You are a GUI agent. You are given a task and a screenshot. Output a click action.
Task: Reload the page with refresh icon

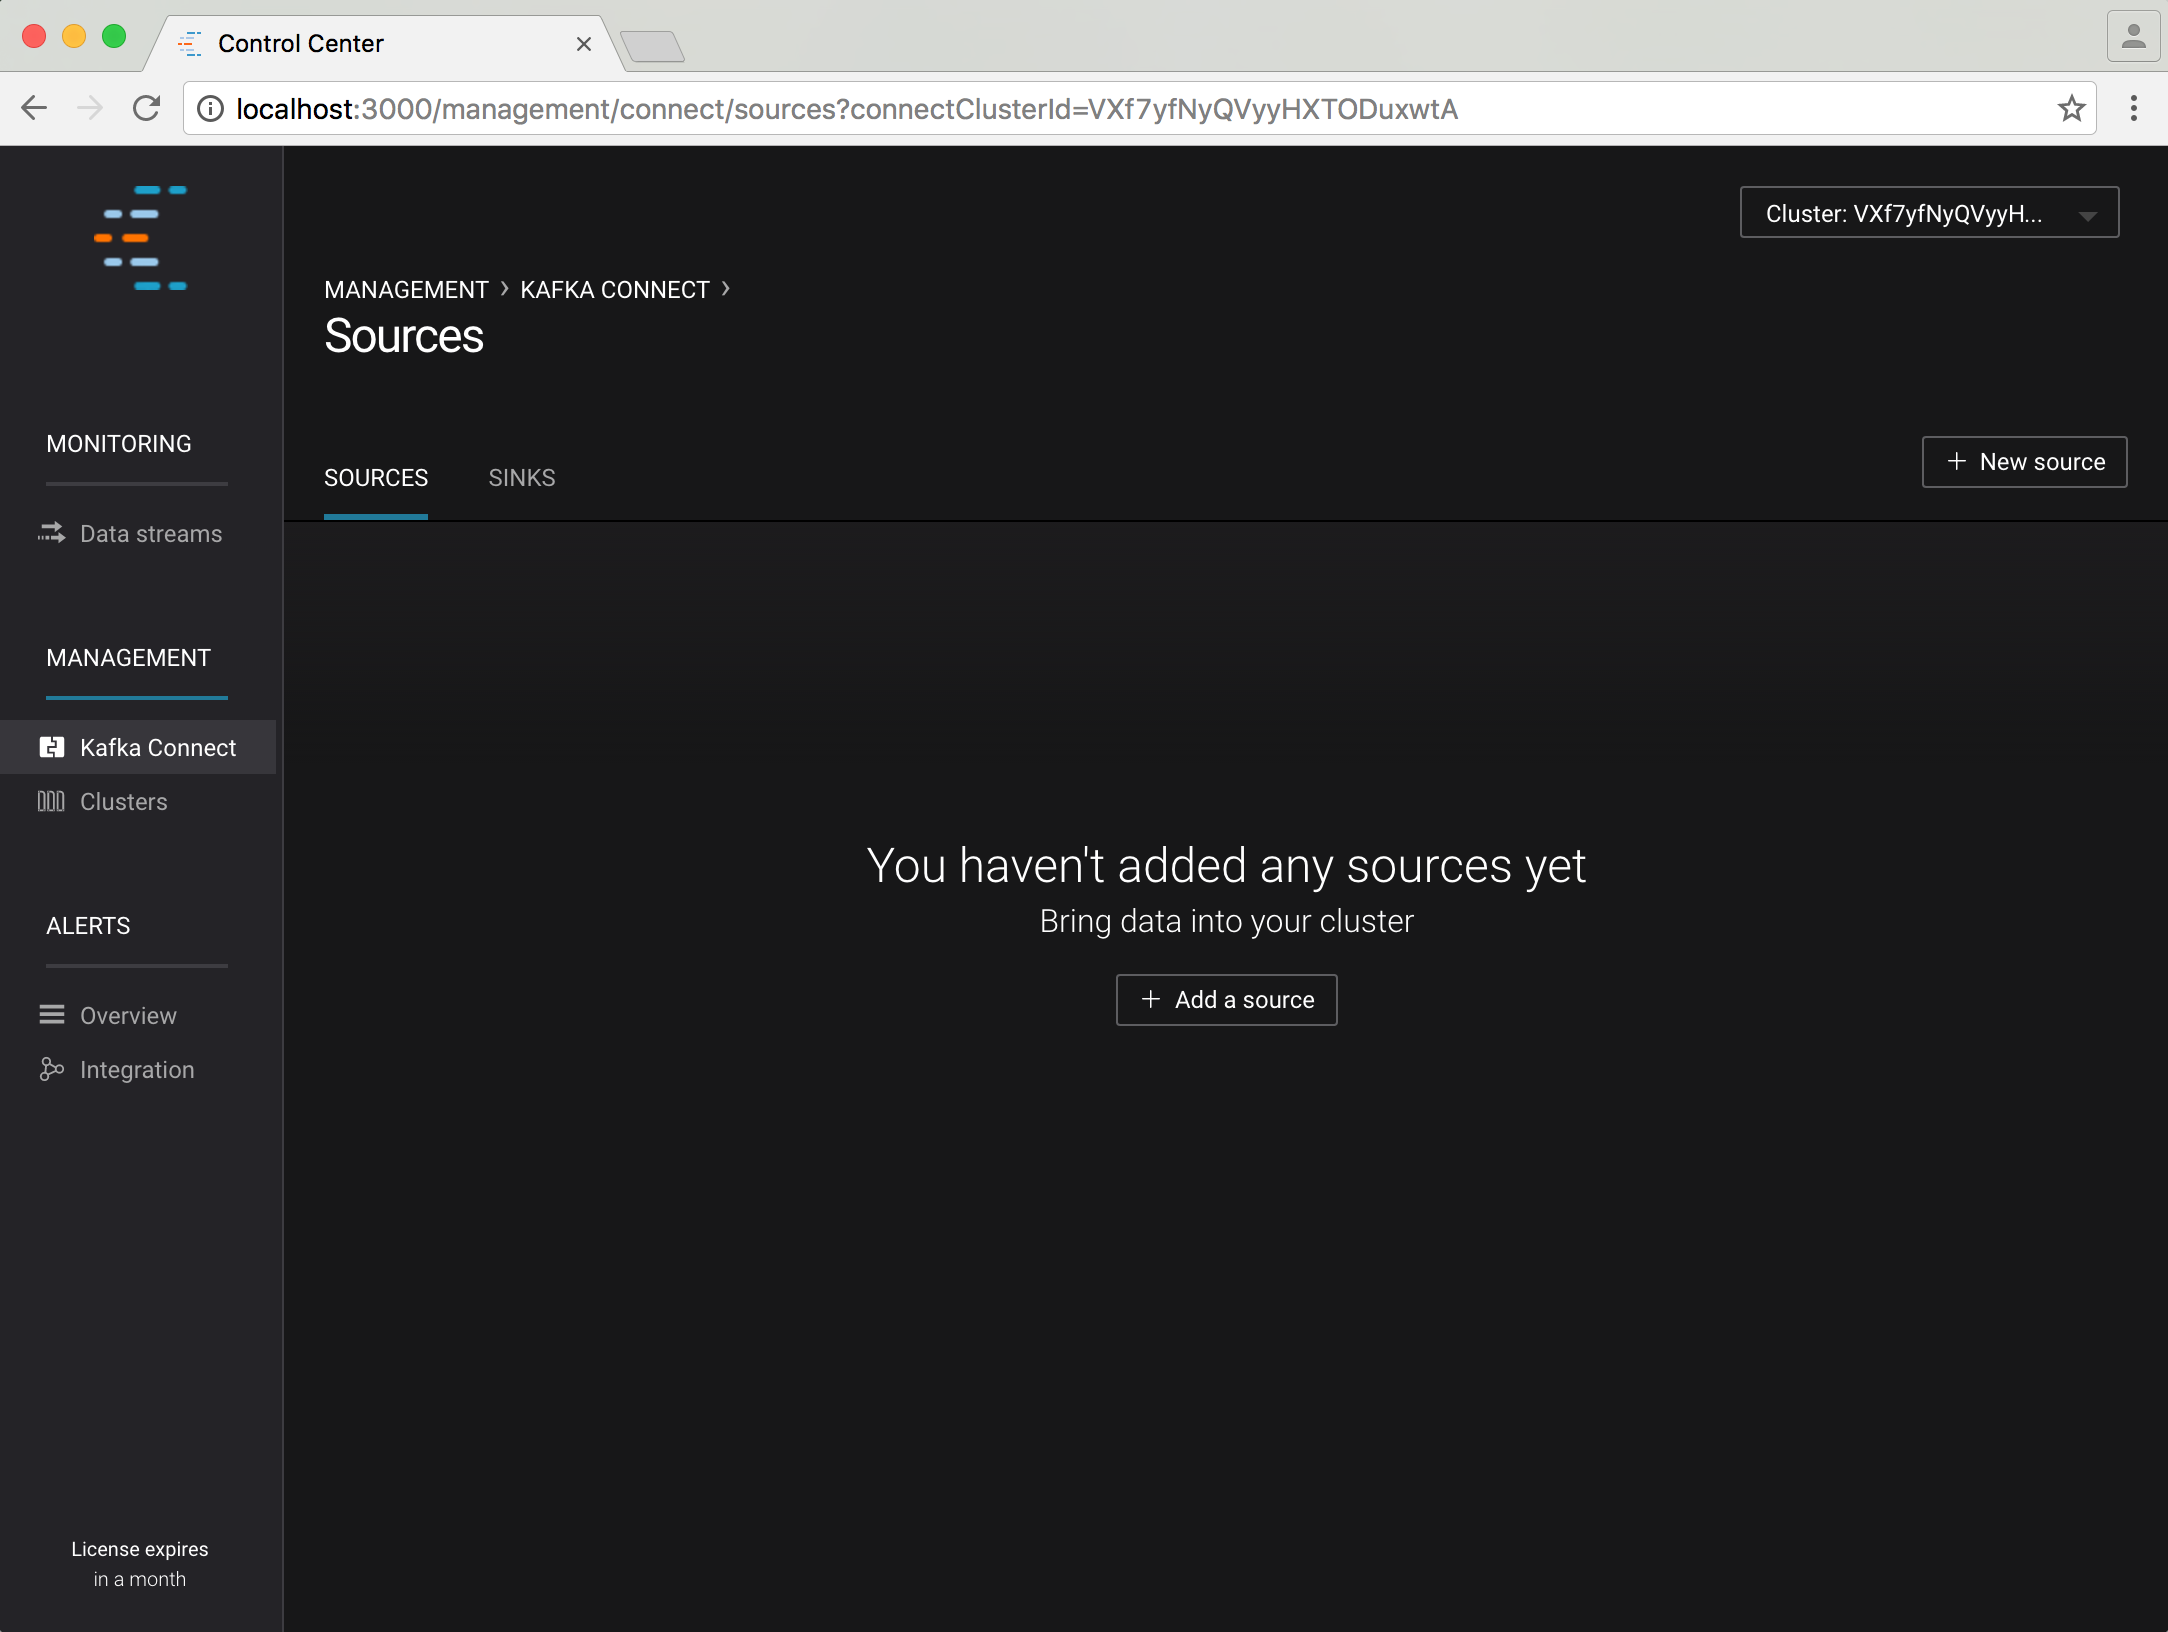click(x=147, y=108)
